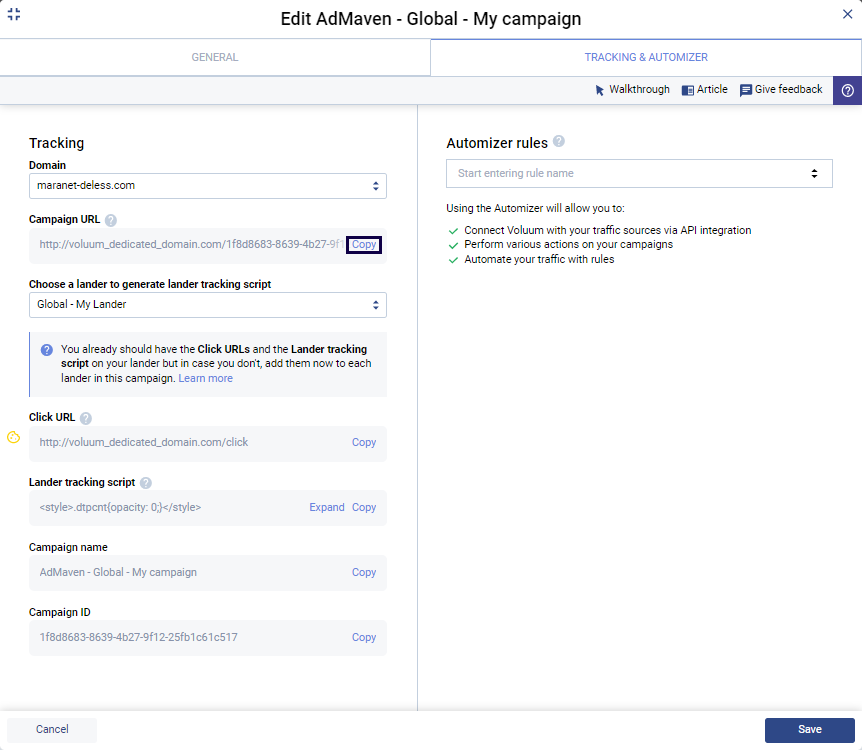Click the Lander tracking script help icon

click(146, 483)
